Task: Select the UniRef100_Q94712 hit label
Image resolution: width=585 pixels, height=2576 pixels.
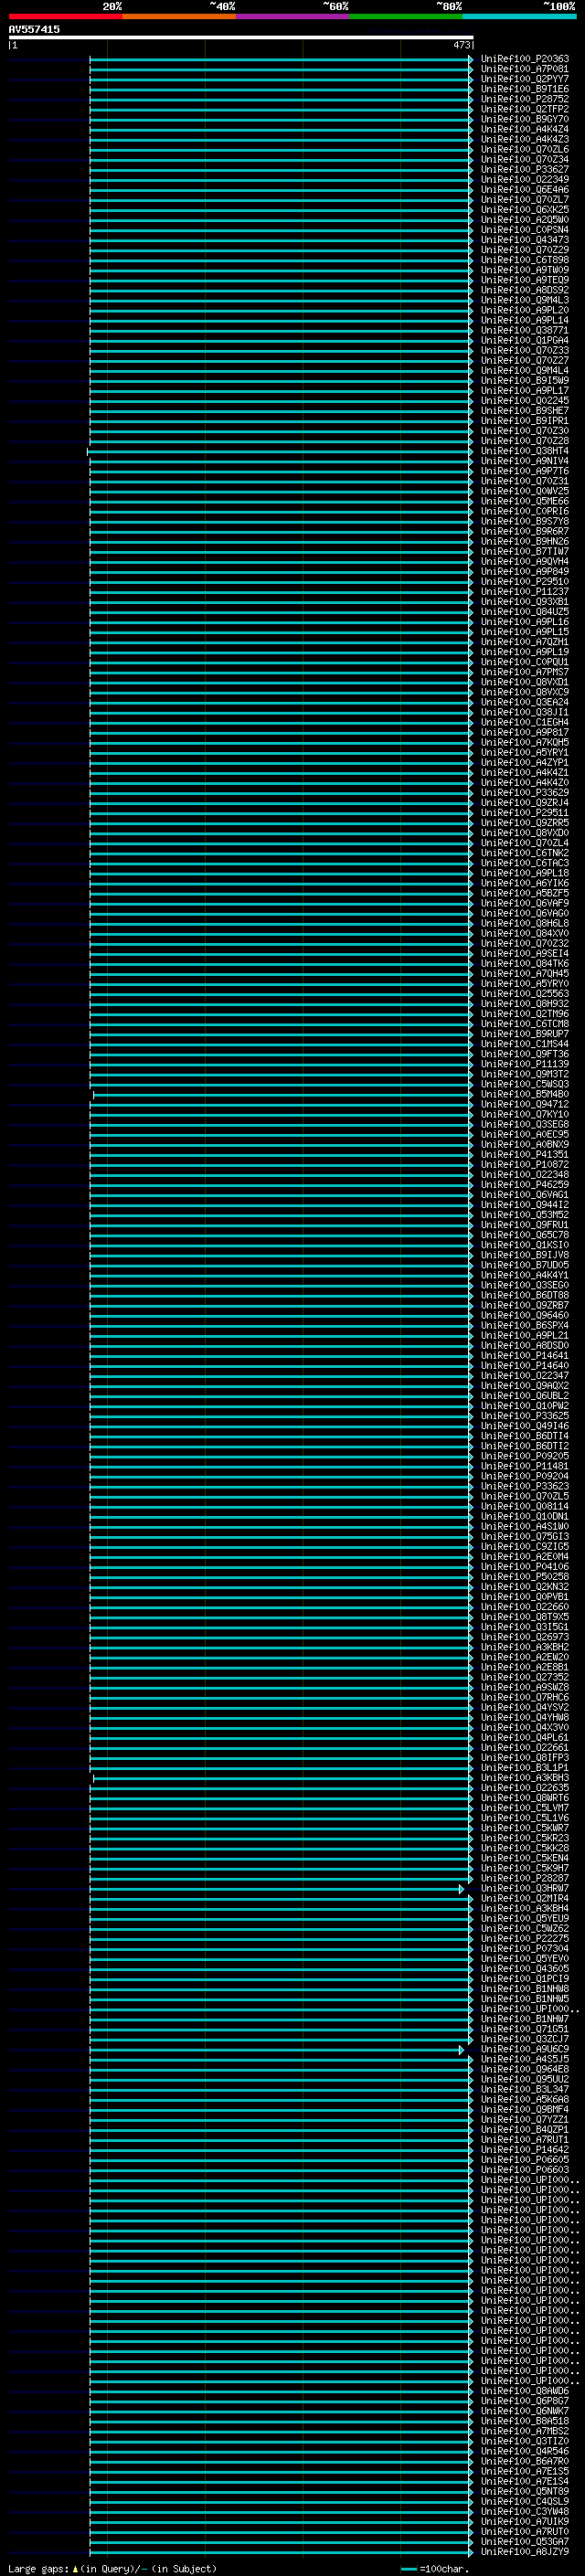Action: click(525, 1104)
